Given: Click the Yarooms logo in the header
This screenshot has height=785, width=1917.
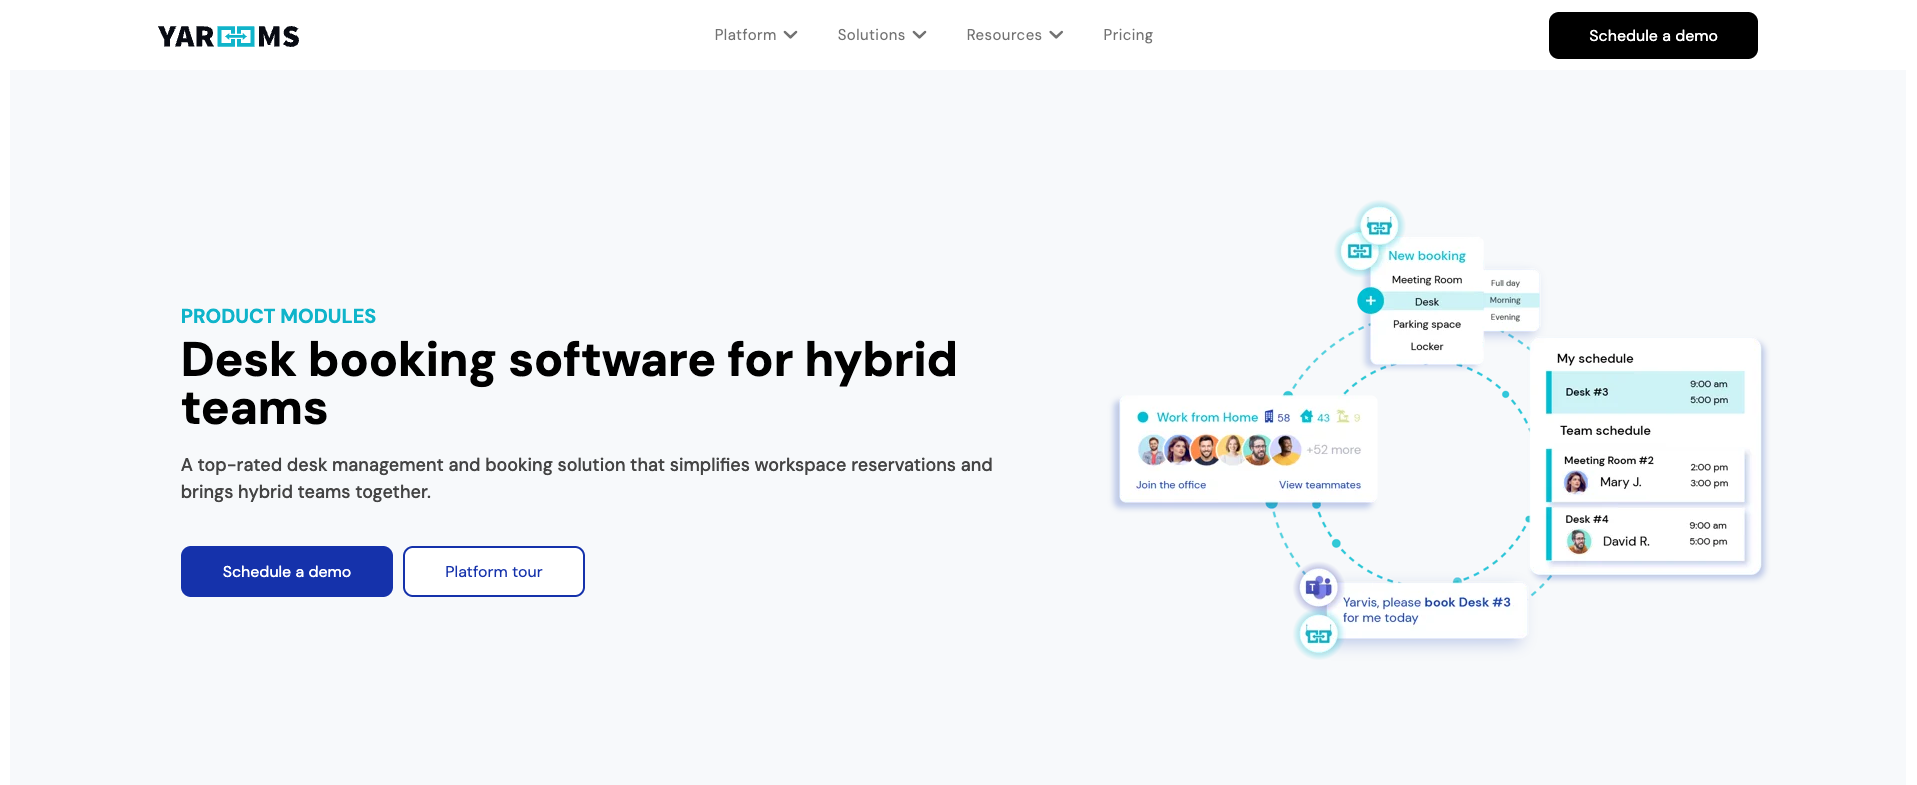Looking at the screenshot, I should point(228,37).
